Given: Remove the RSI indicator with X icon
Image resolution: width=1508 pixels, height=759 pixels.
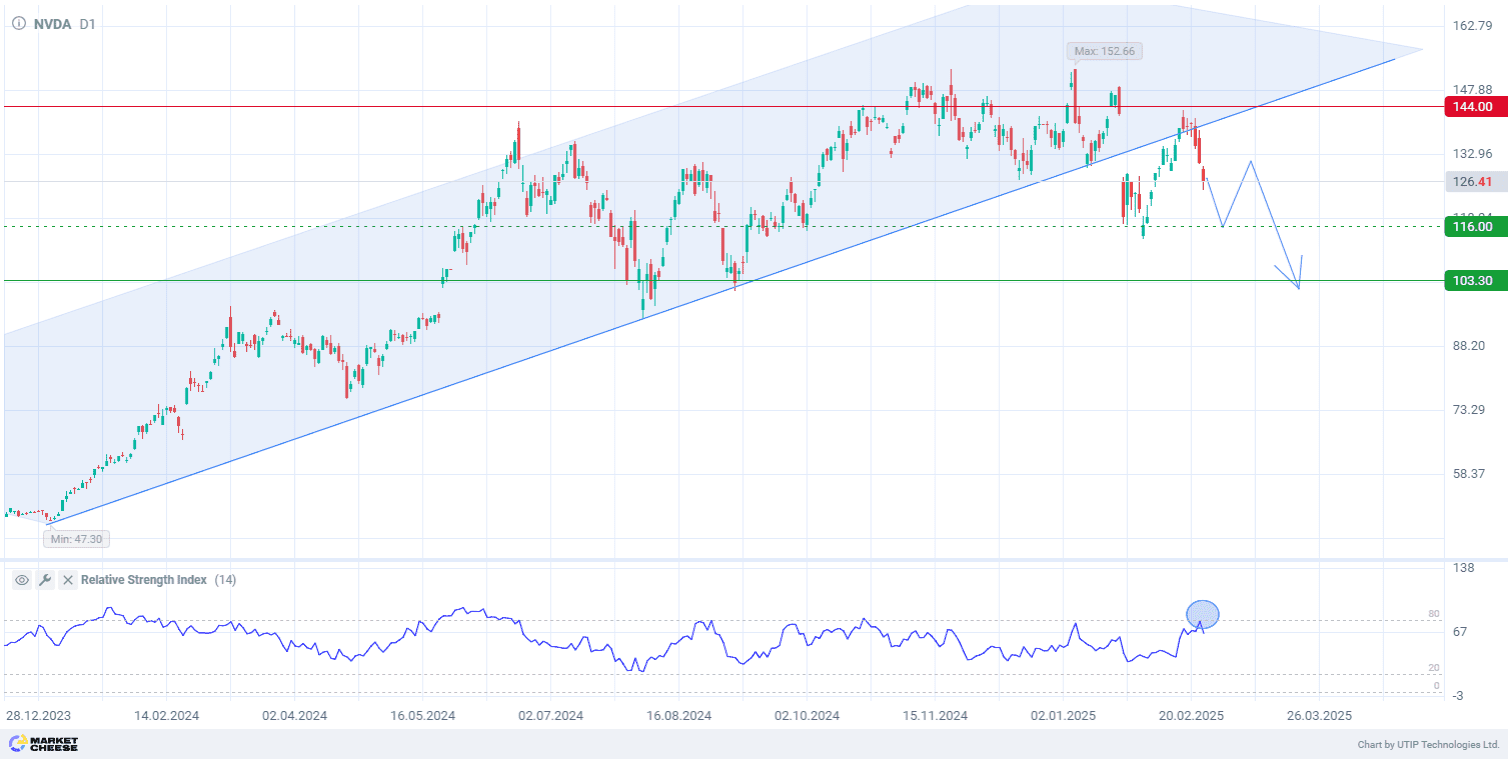Looking at the screenshot, I should (x=68, y=580).
